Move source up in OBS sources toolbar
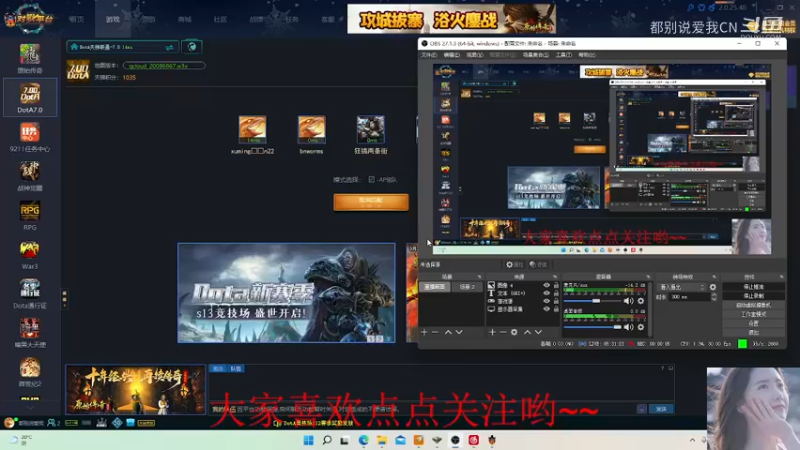Viewport: 800px width, 450px height. tap(528, 332)
